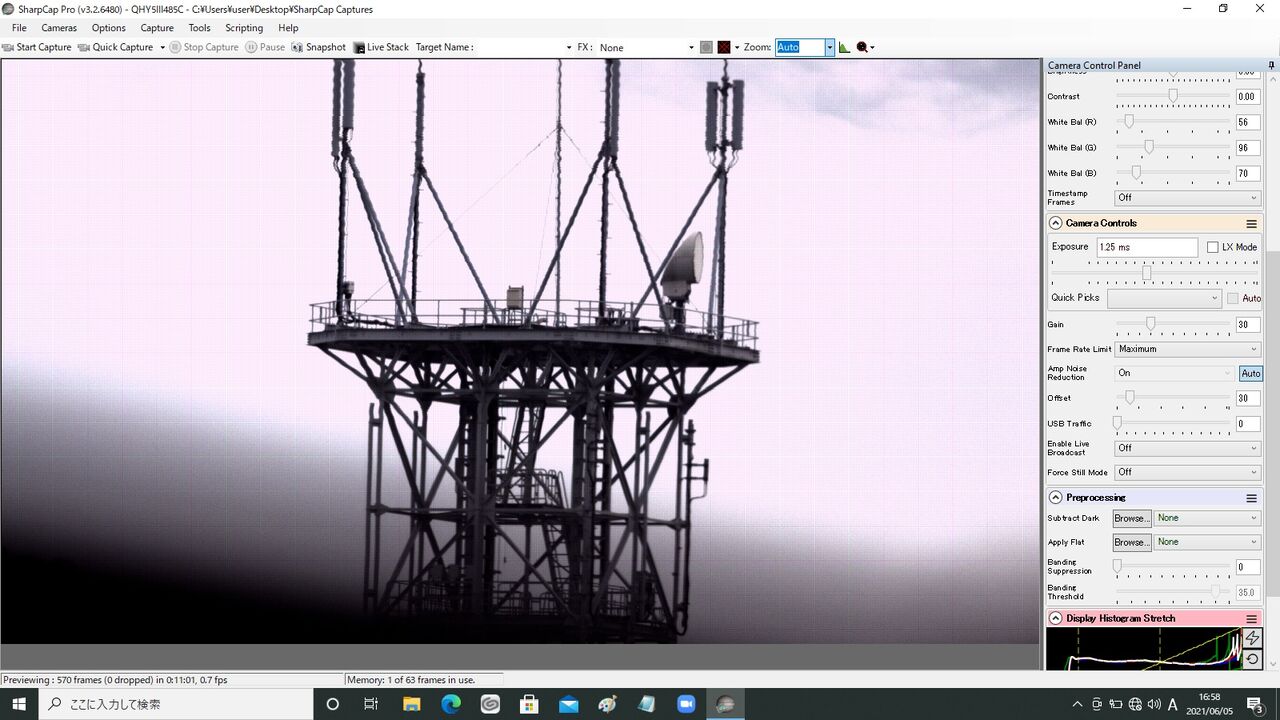Open Zoom from the taskbar
This screenshot has height=720, width=1280.
point(687,704)
